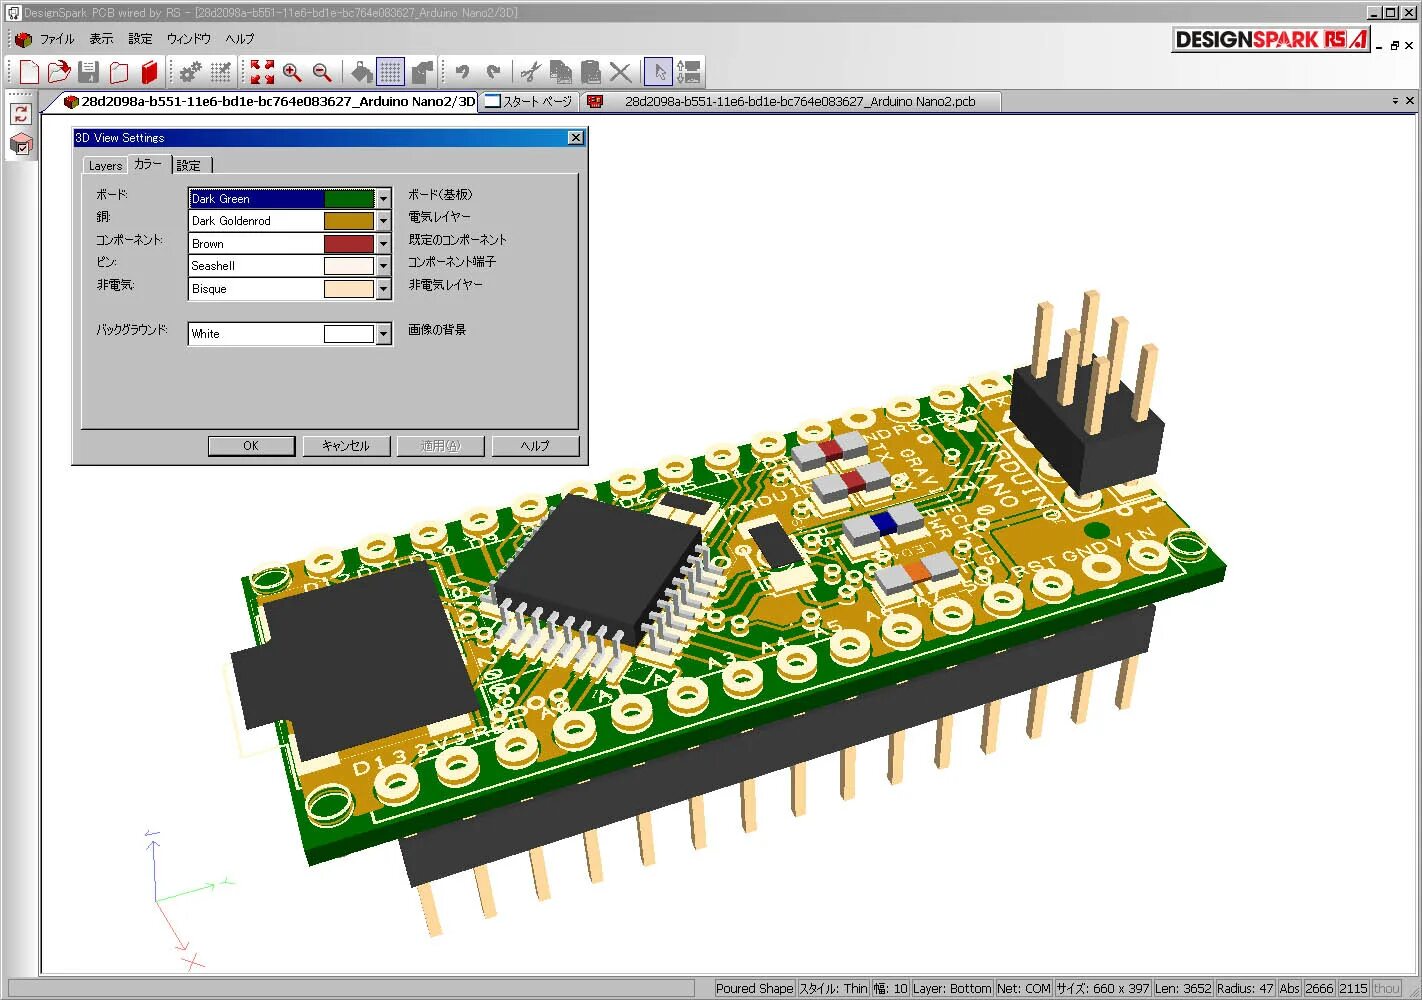Click the White background text field

coord(256,334)
